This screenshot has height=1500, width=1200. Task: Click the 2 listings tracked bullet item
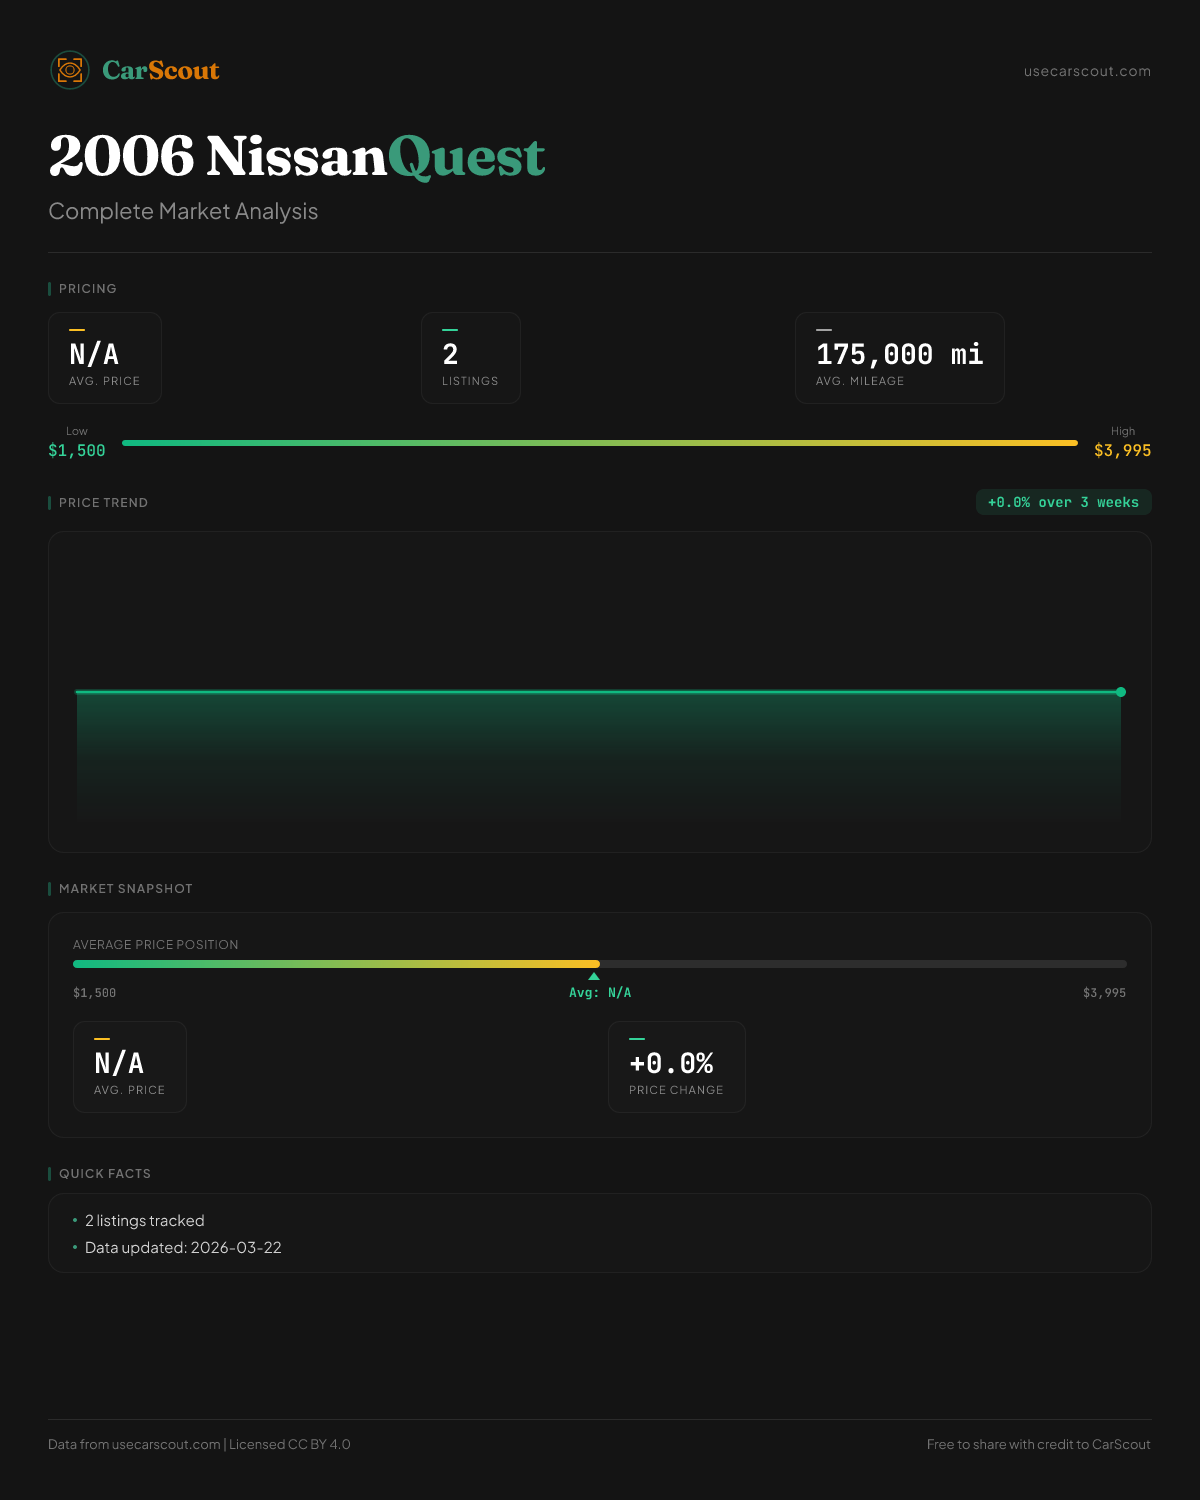pyautogui.click(x=144, y=1221)
